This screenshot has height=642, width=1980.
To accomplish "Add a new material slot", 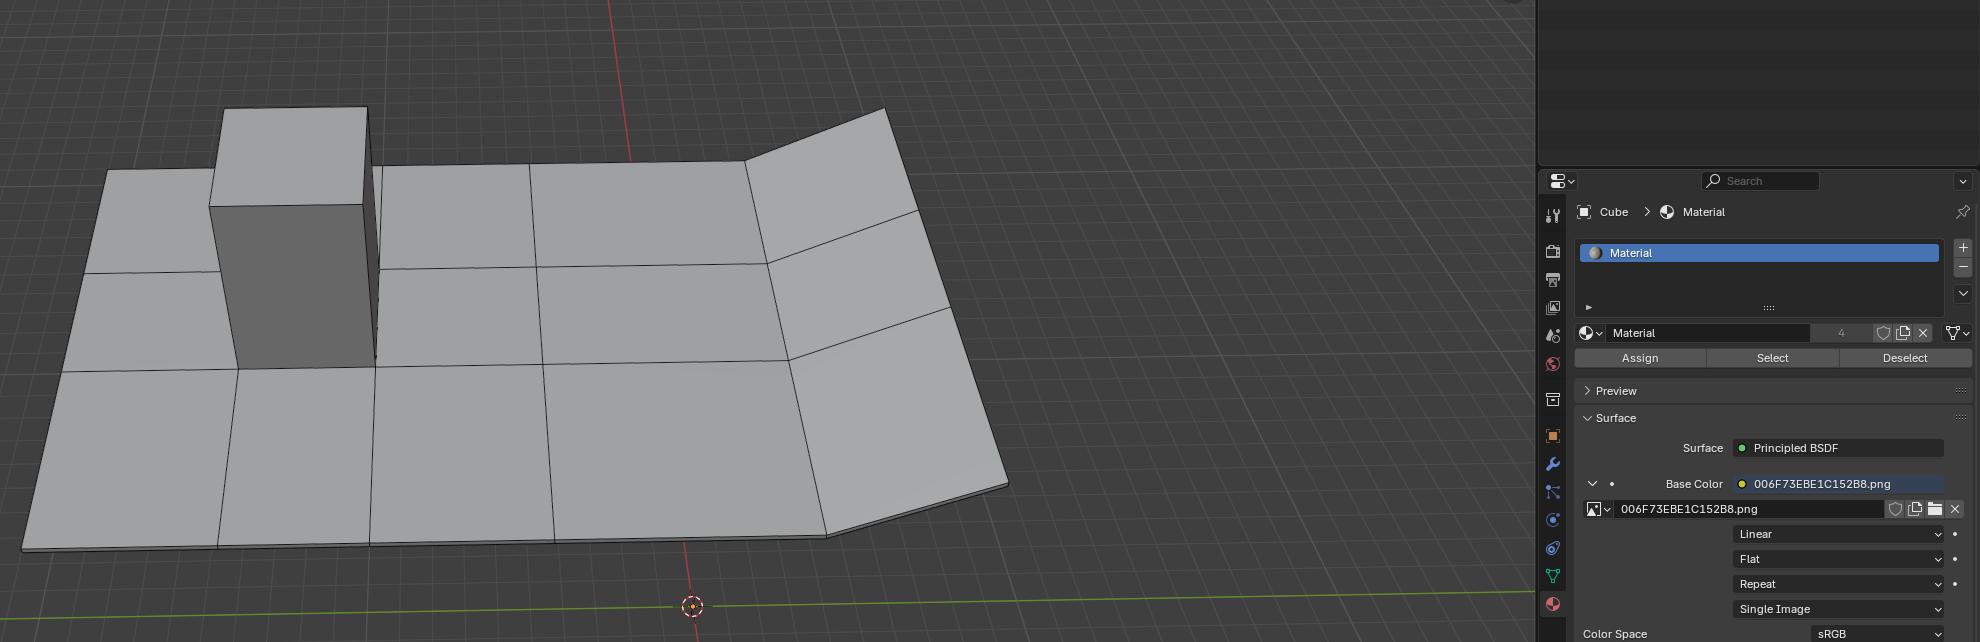I will [1962, 247].
